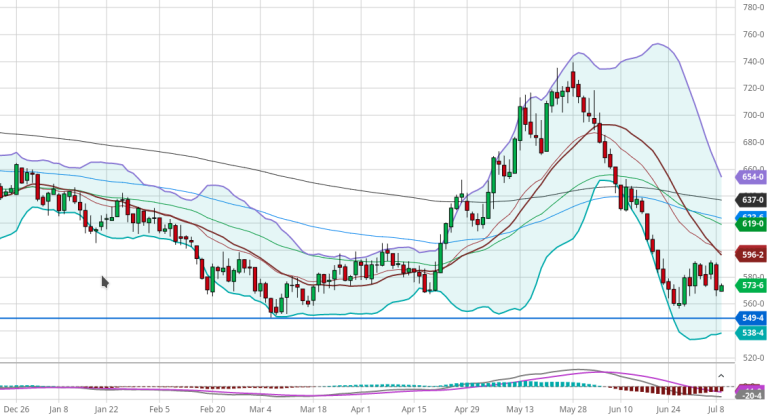This screenshot has width=768, height=415.
Task: Click the Feb 20 date label
Action: [x=213, y=409]
